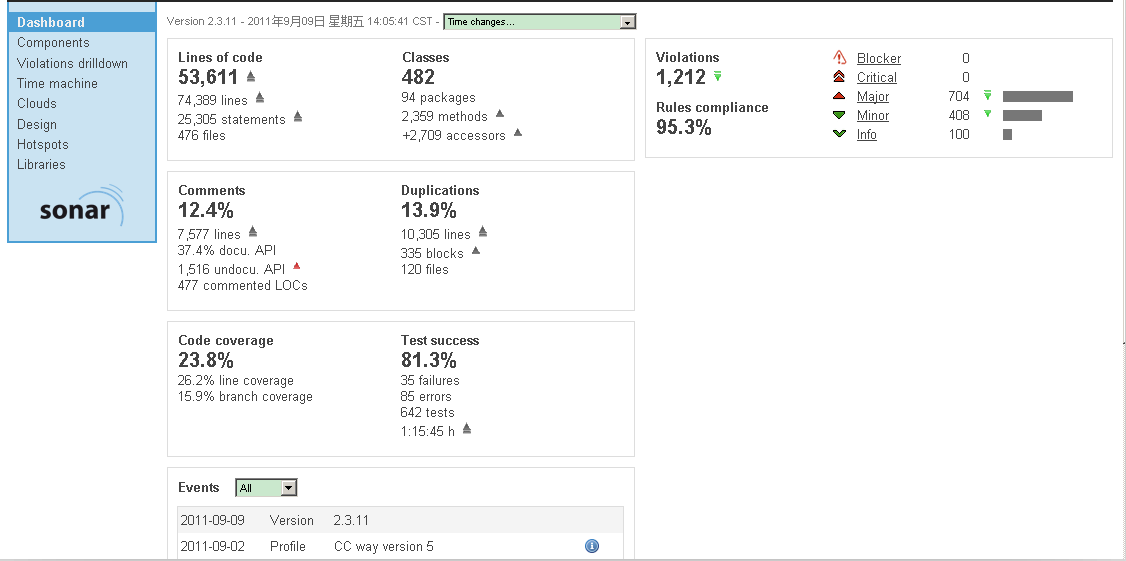The height and width of the screenshot is (561, 1126).
Task: Open the Major violations link
Action: coord(873,96)
